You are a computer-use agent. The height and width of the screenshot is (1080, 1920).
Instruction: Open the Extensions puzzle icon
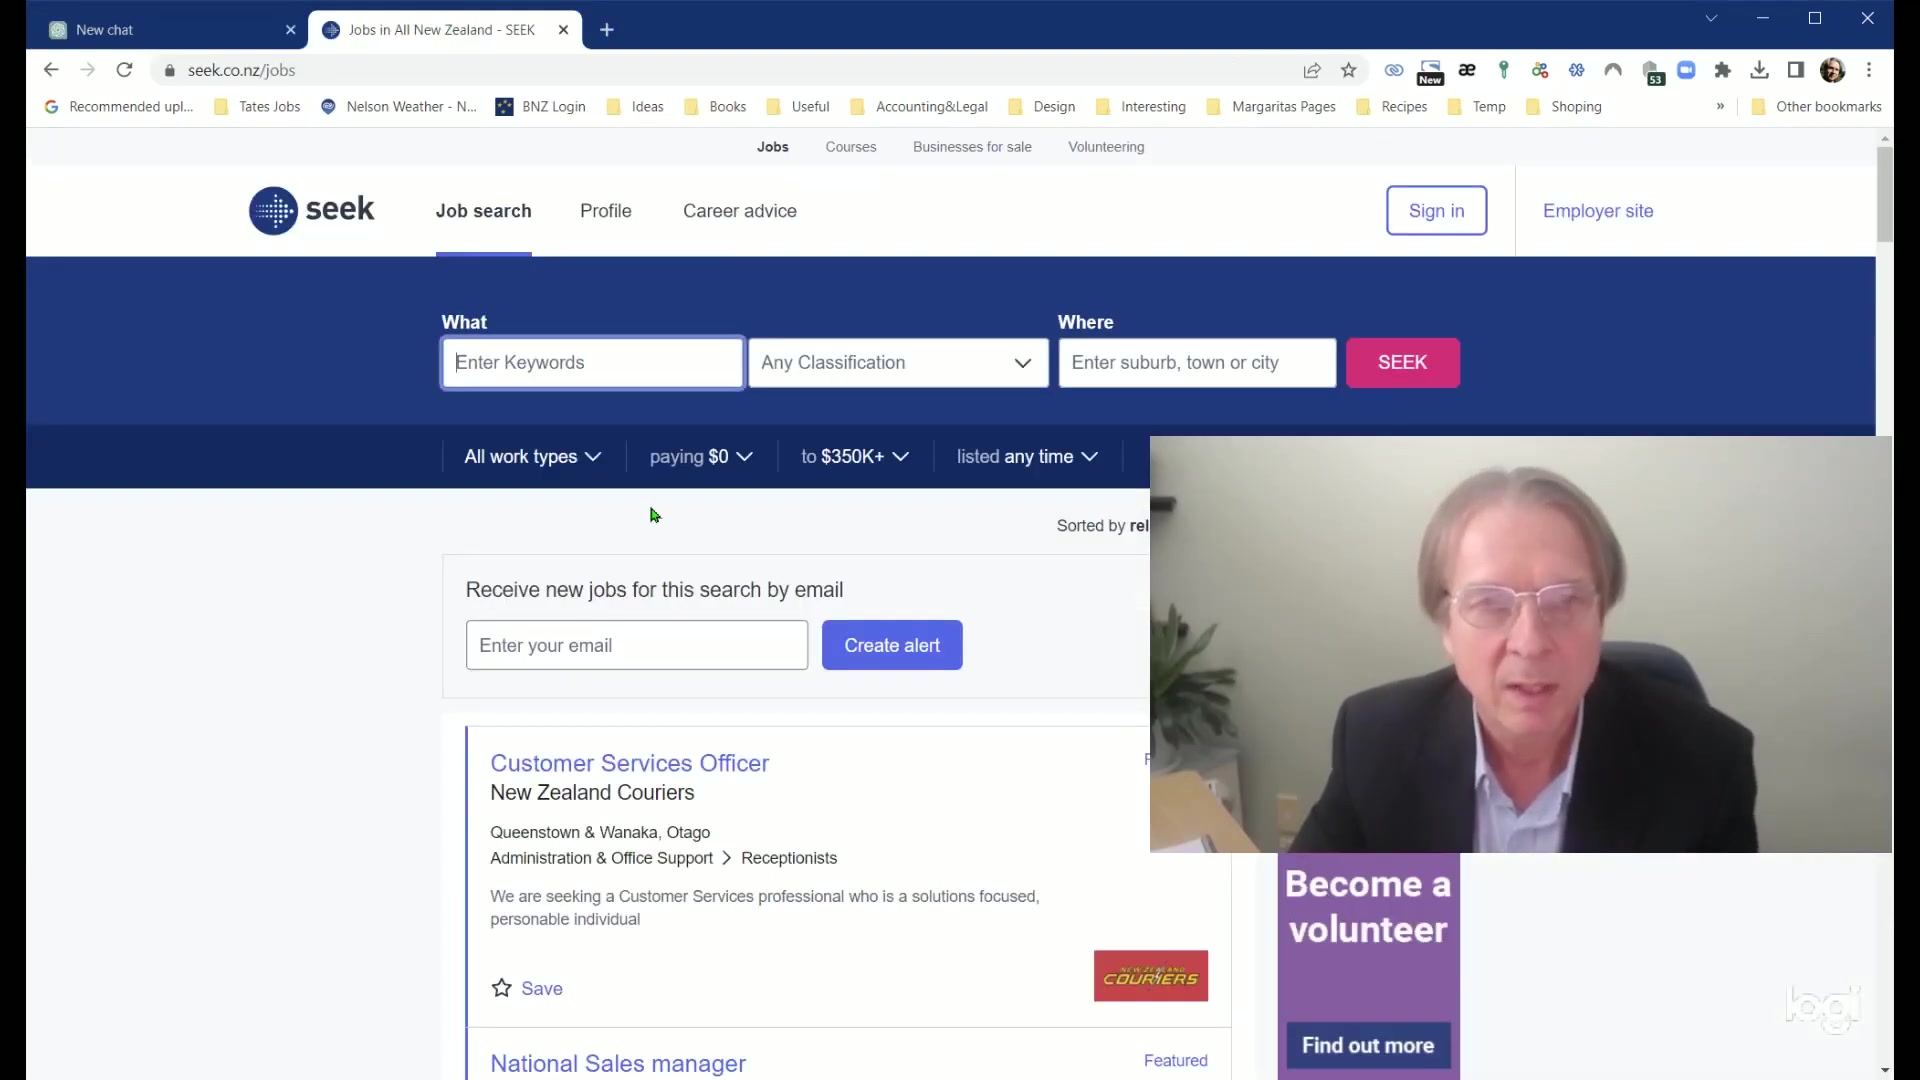click(1722, 70)
